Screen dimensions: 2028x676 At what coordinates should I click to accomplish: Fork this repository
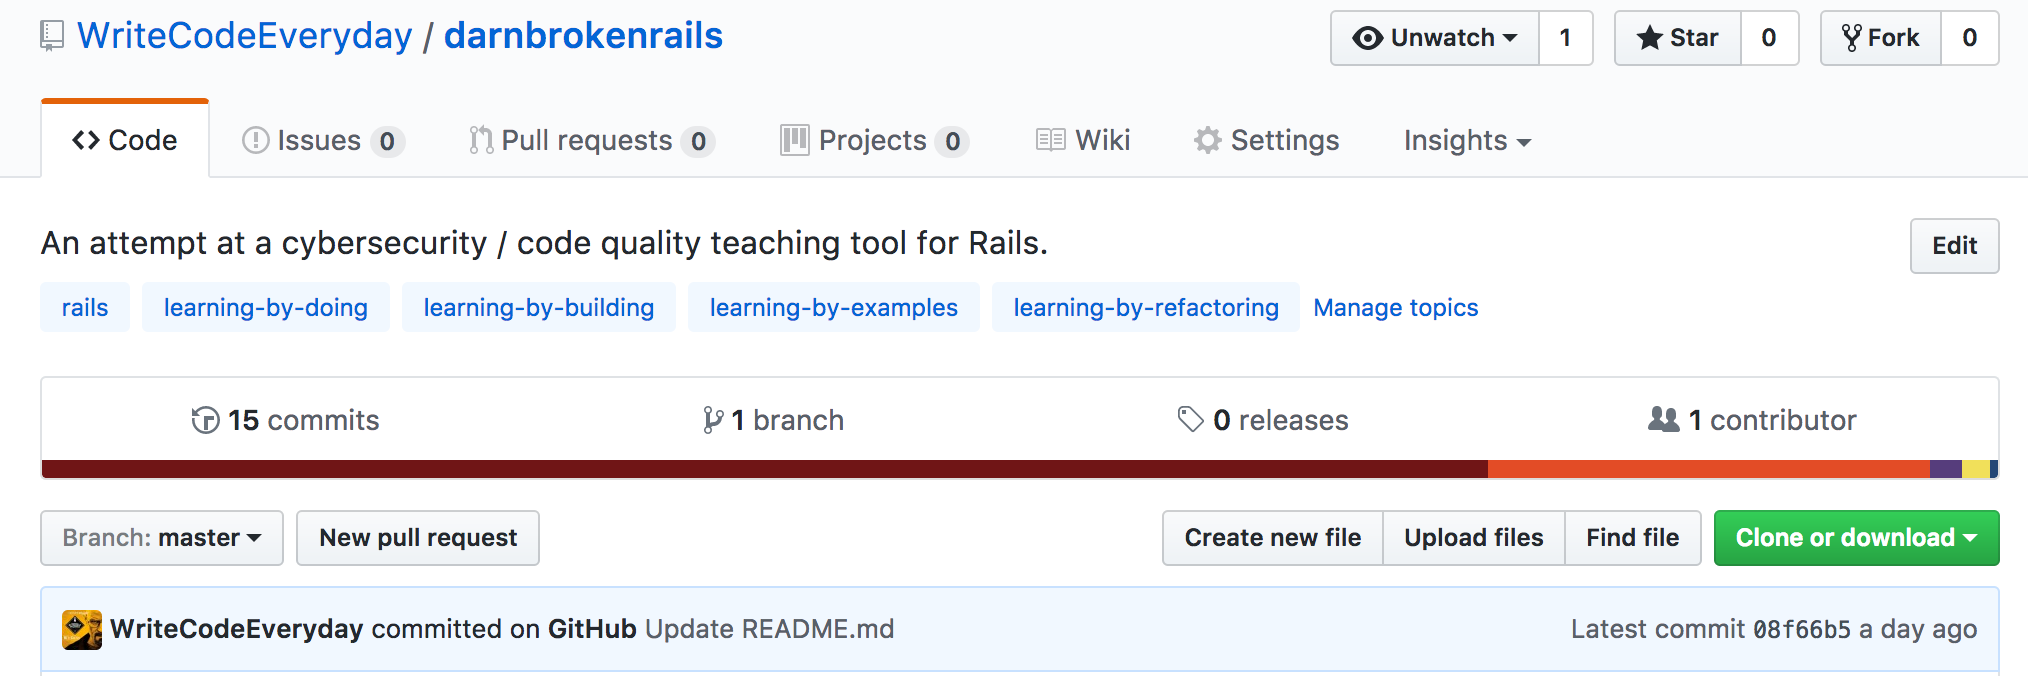(x=1881, y=38)
